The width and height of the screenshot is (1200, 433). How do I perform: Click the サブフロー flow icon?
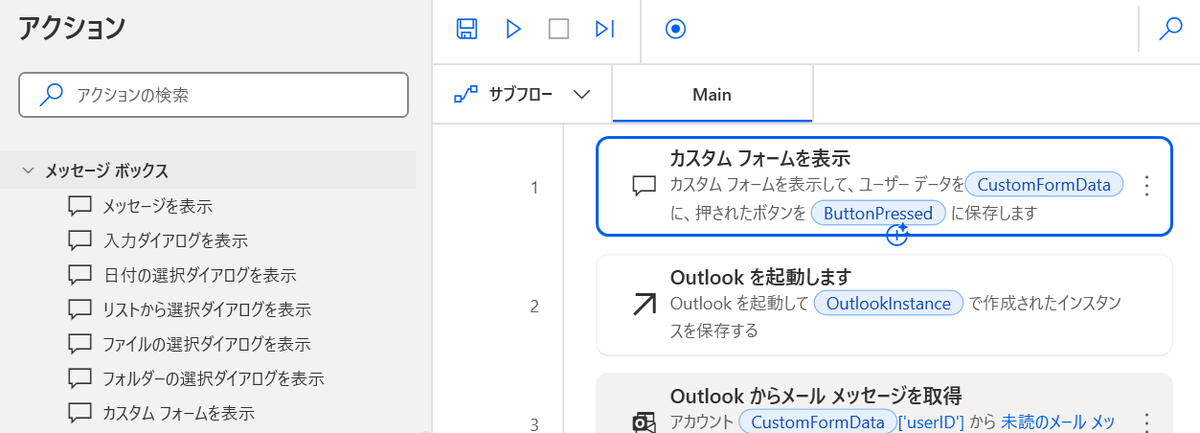tap(465, 95)
